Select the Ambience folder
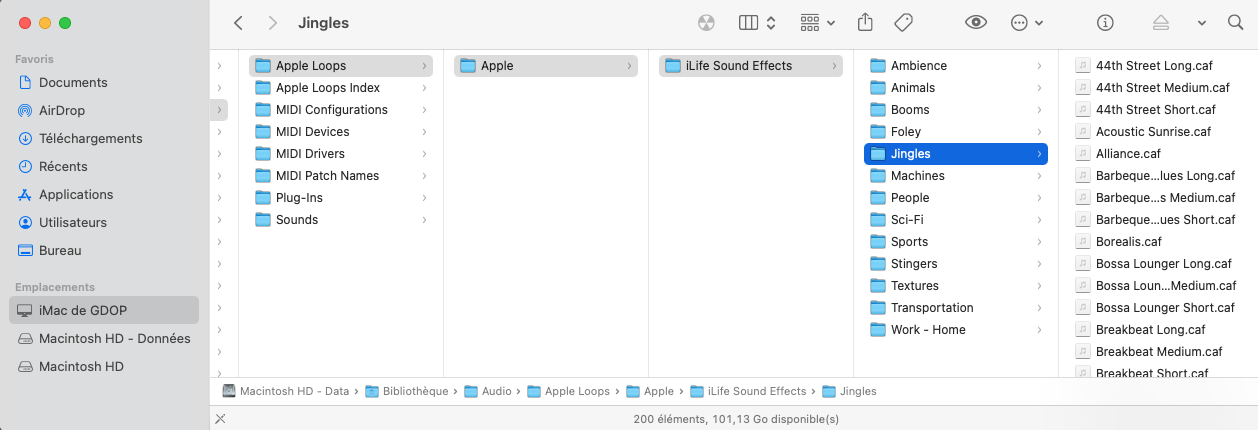The image size is (1258, 430). [956, 66]
